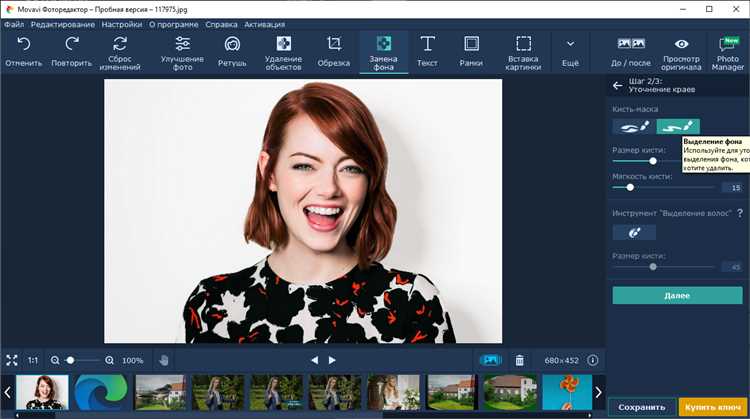This screenshot has height=419, width=750.
Task: Toggle Просмотр оригинала eye view
Action: pos(681,53)
